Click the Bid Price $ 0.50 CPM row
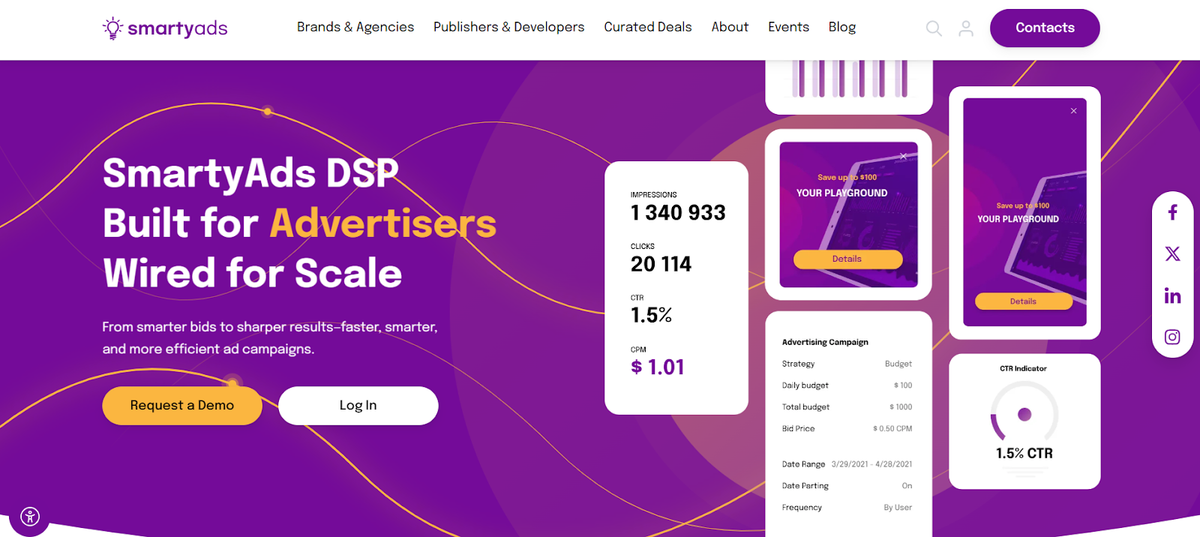 (847, 428)
